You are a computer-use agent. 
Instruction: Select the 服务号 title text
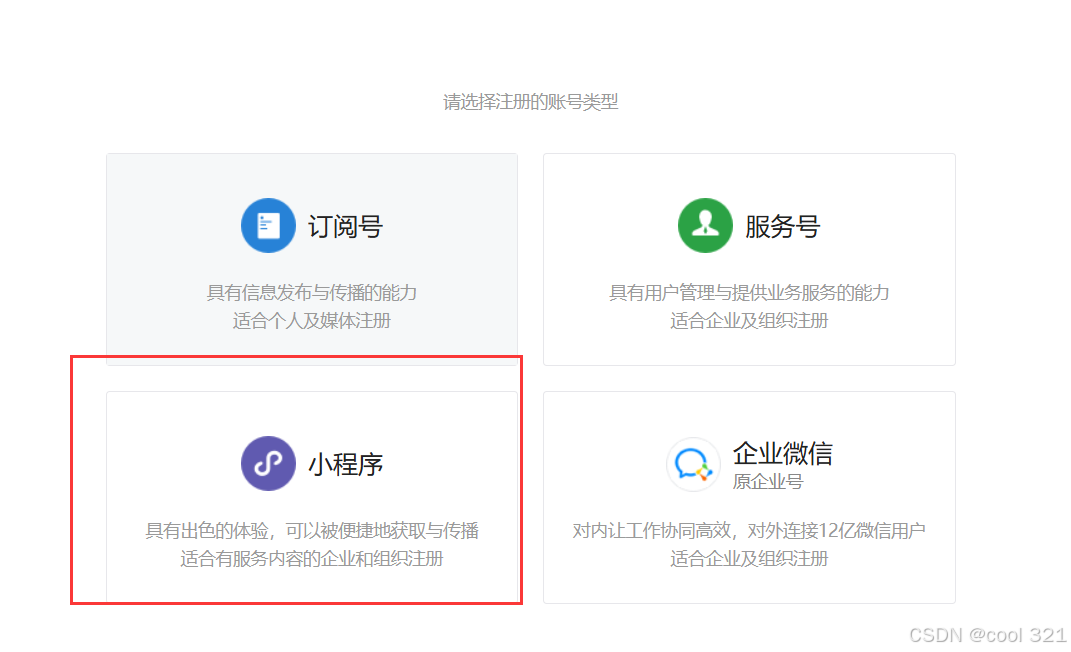tap(782, 227)
